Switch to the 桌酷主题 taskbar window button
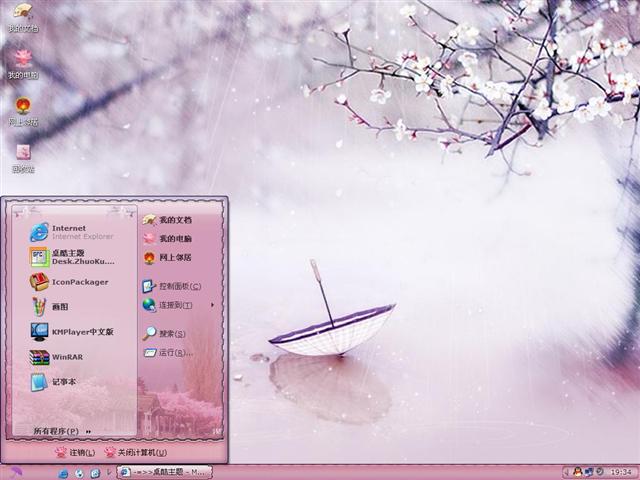This screenshot has height=480, width=640. point(164,472)
